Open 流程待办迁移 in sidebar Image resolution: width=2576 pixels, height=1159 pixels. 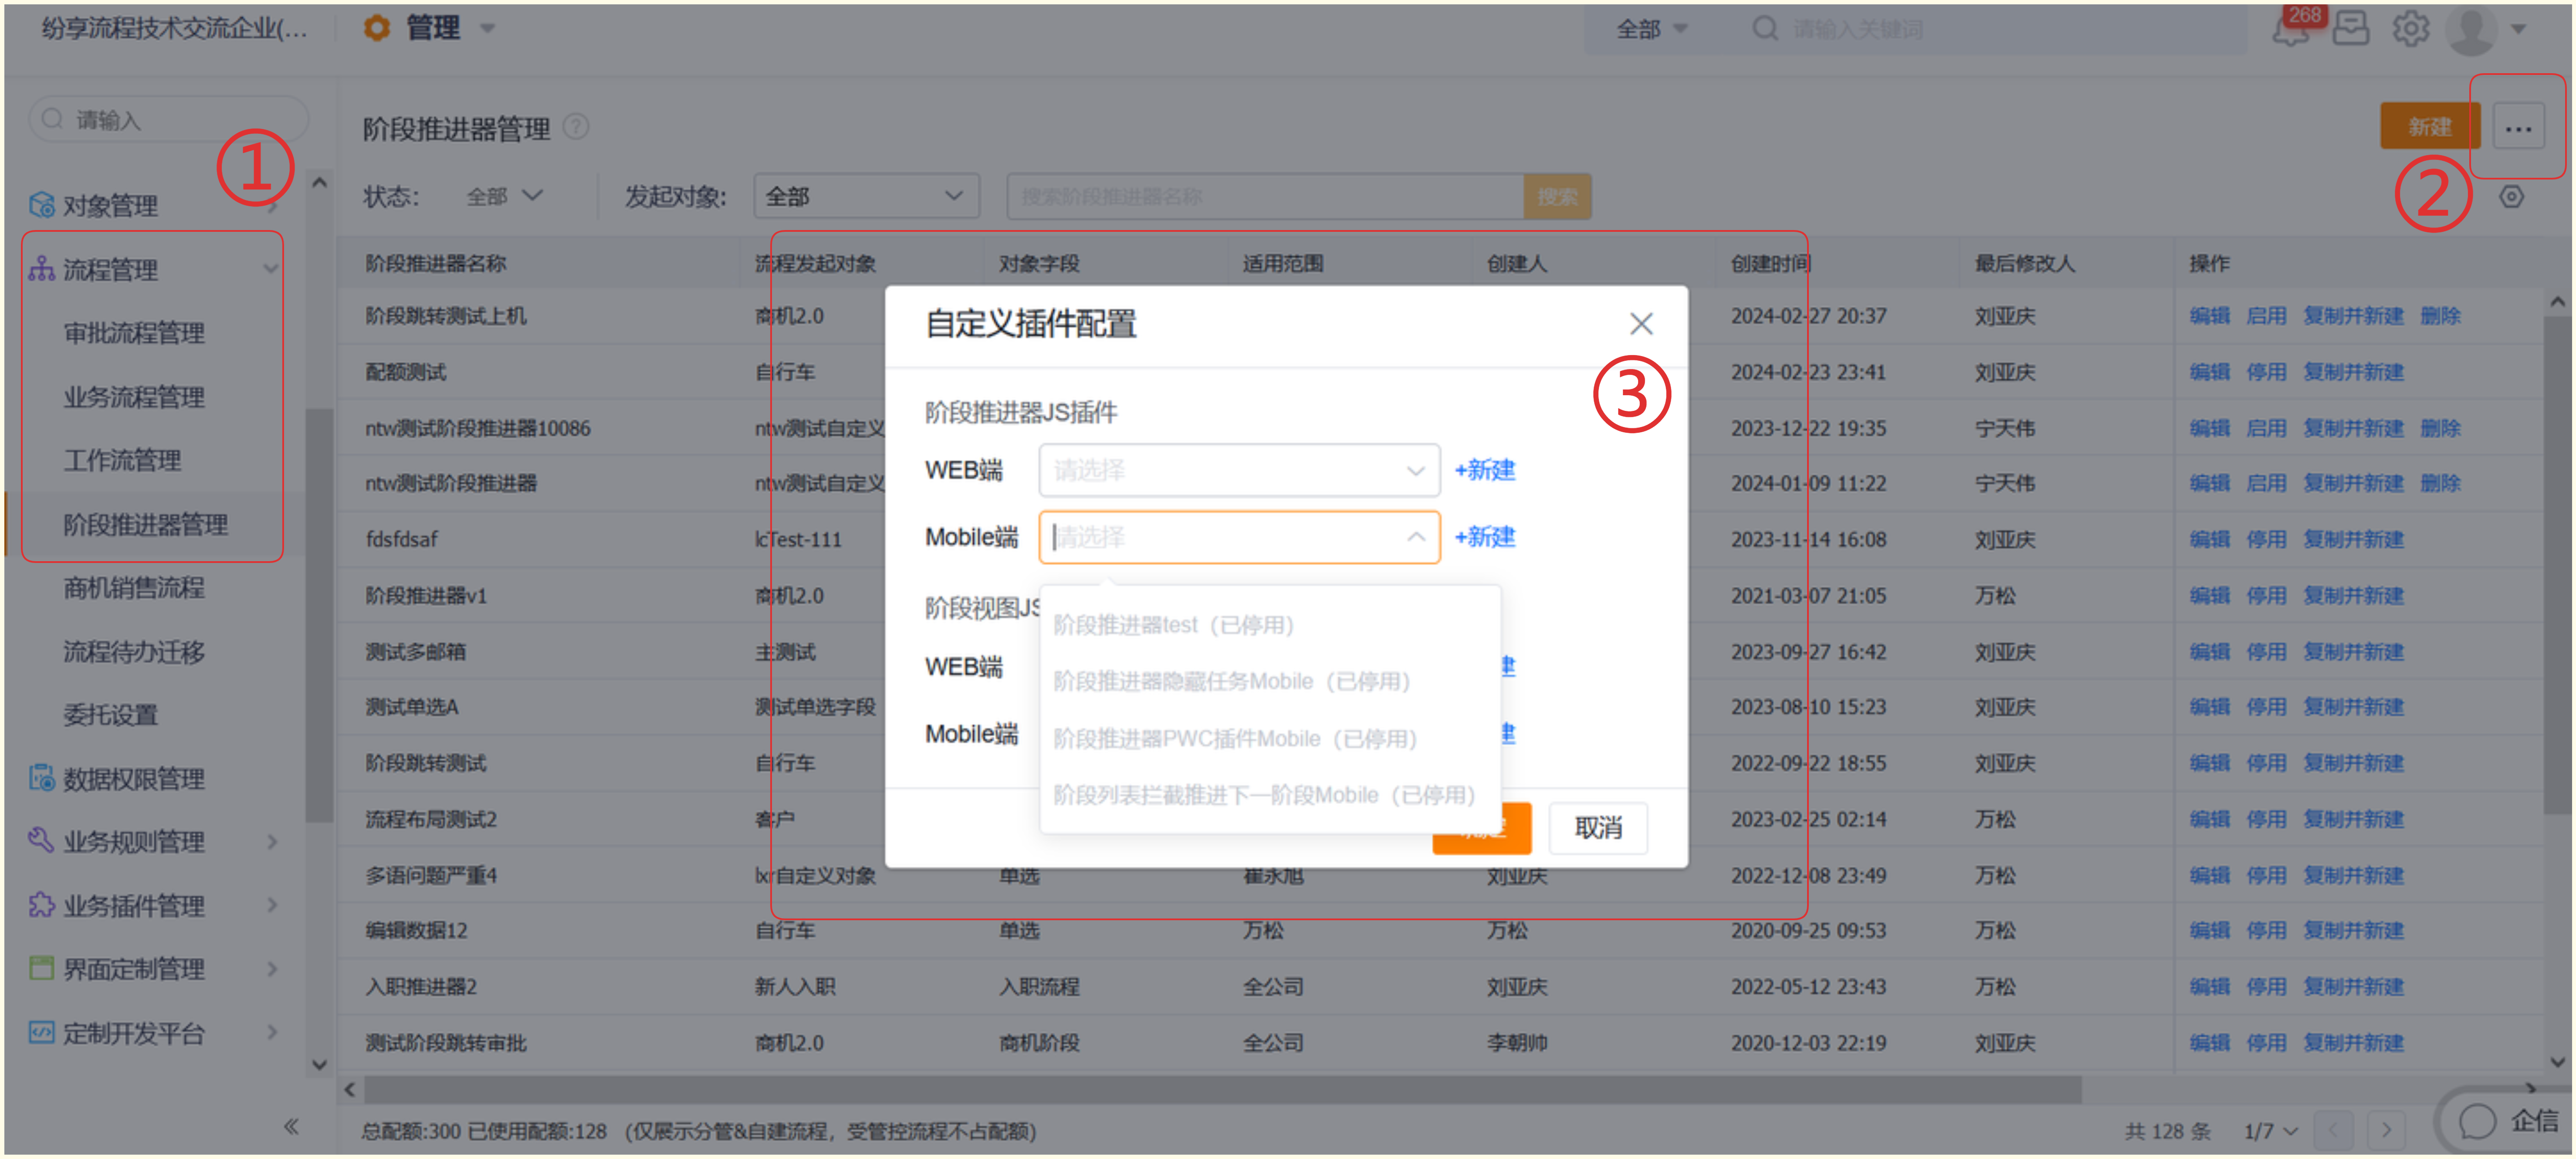click(134, 651)
